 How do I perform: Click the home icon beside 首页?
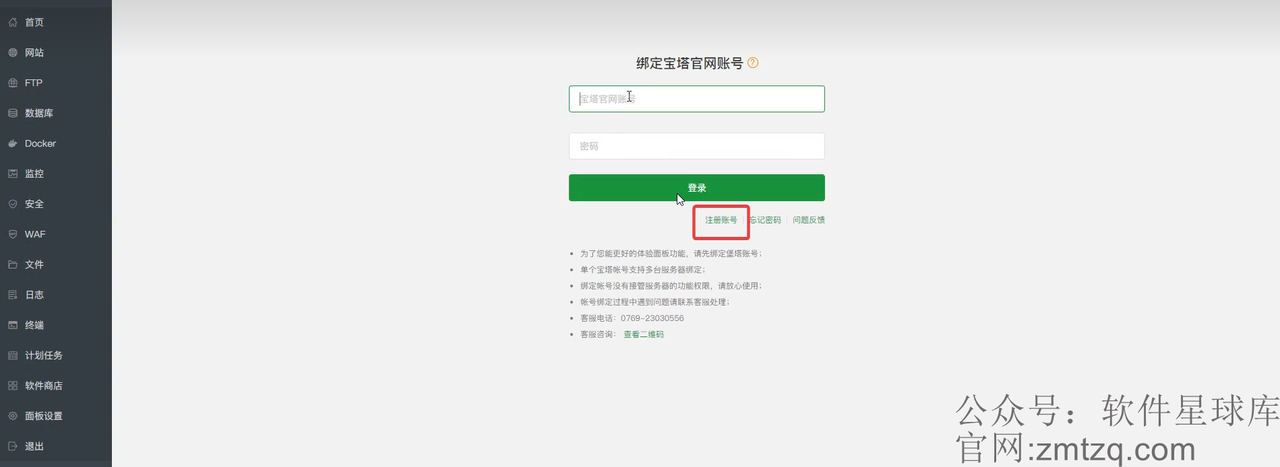pyautogui.click(x=13, y=22)
